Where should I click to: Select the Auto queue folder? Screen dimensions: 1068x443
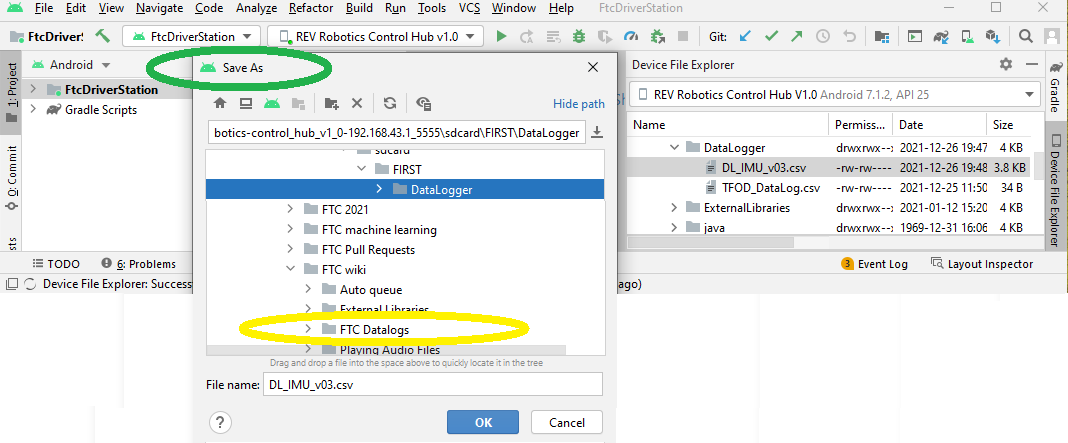371,290
